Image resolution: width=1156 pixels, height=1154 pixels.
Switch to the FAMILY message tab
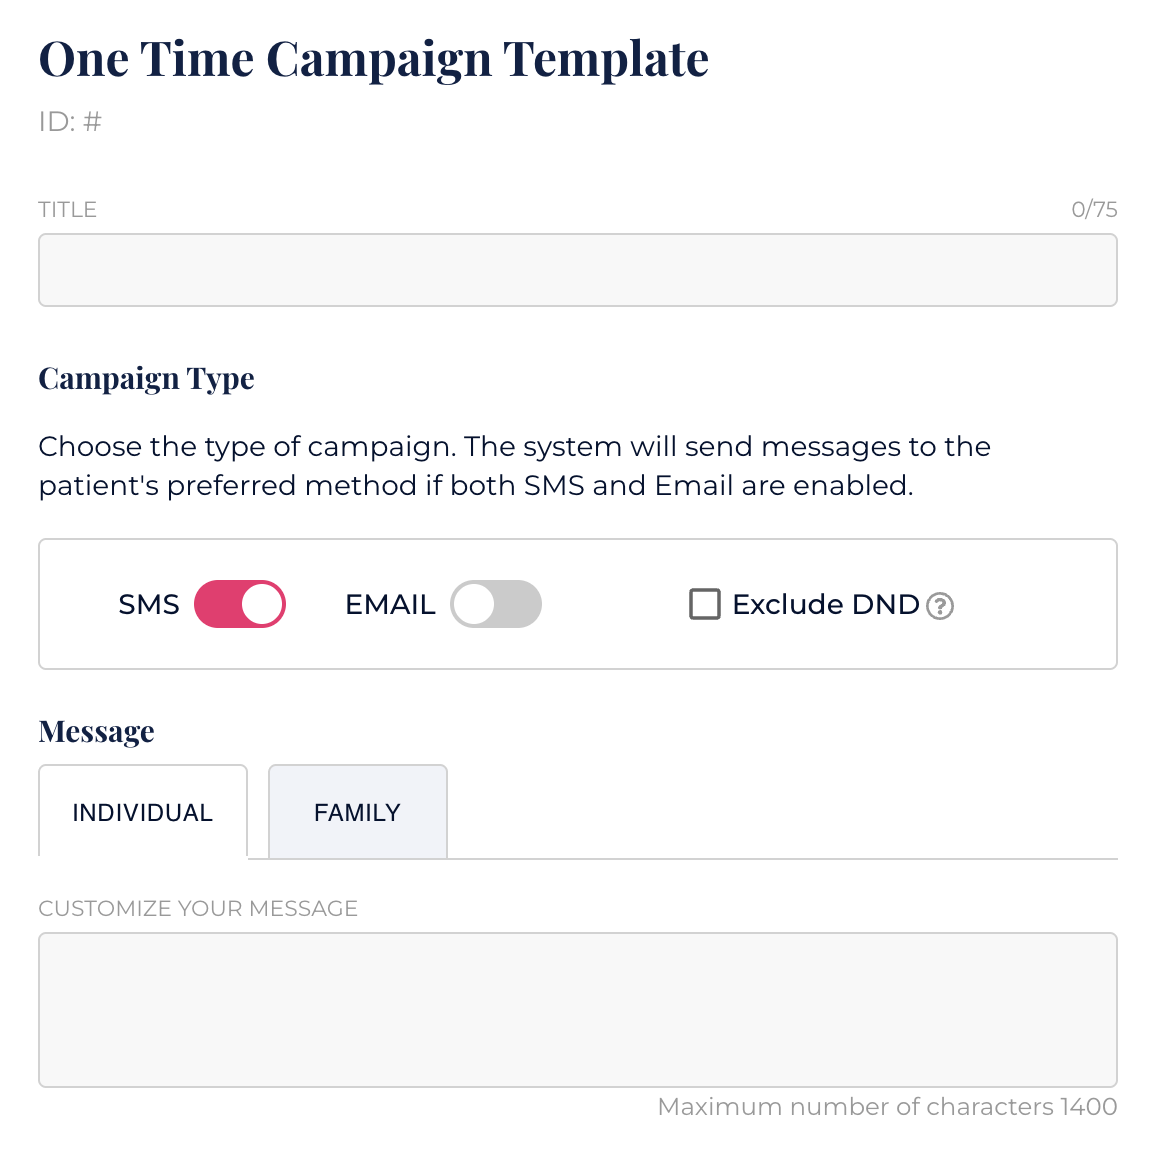(357, 812)
